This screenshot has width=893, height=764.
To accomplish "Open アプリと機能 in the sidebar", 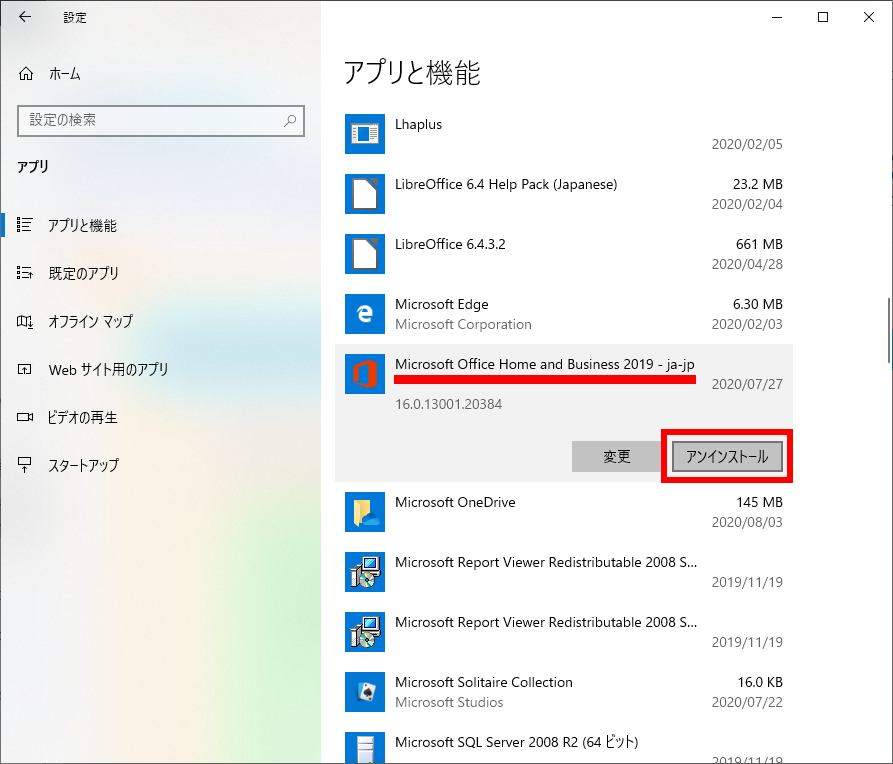I will pyautogui.click(x=83, y=226).
